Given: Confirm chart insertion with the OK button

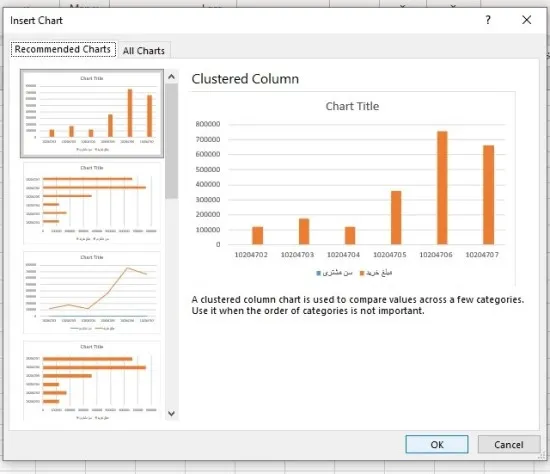Looking at the screenshot, I should 437,445.
